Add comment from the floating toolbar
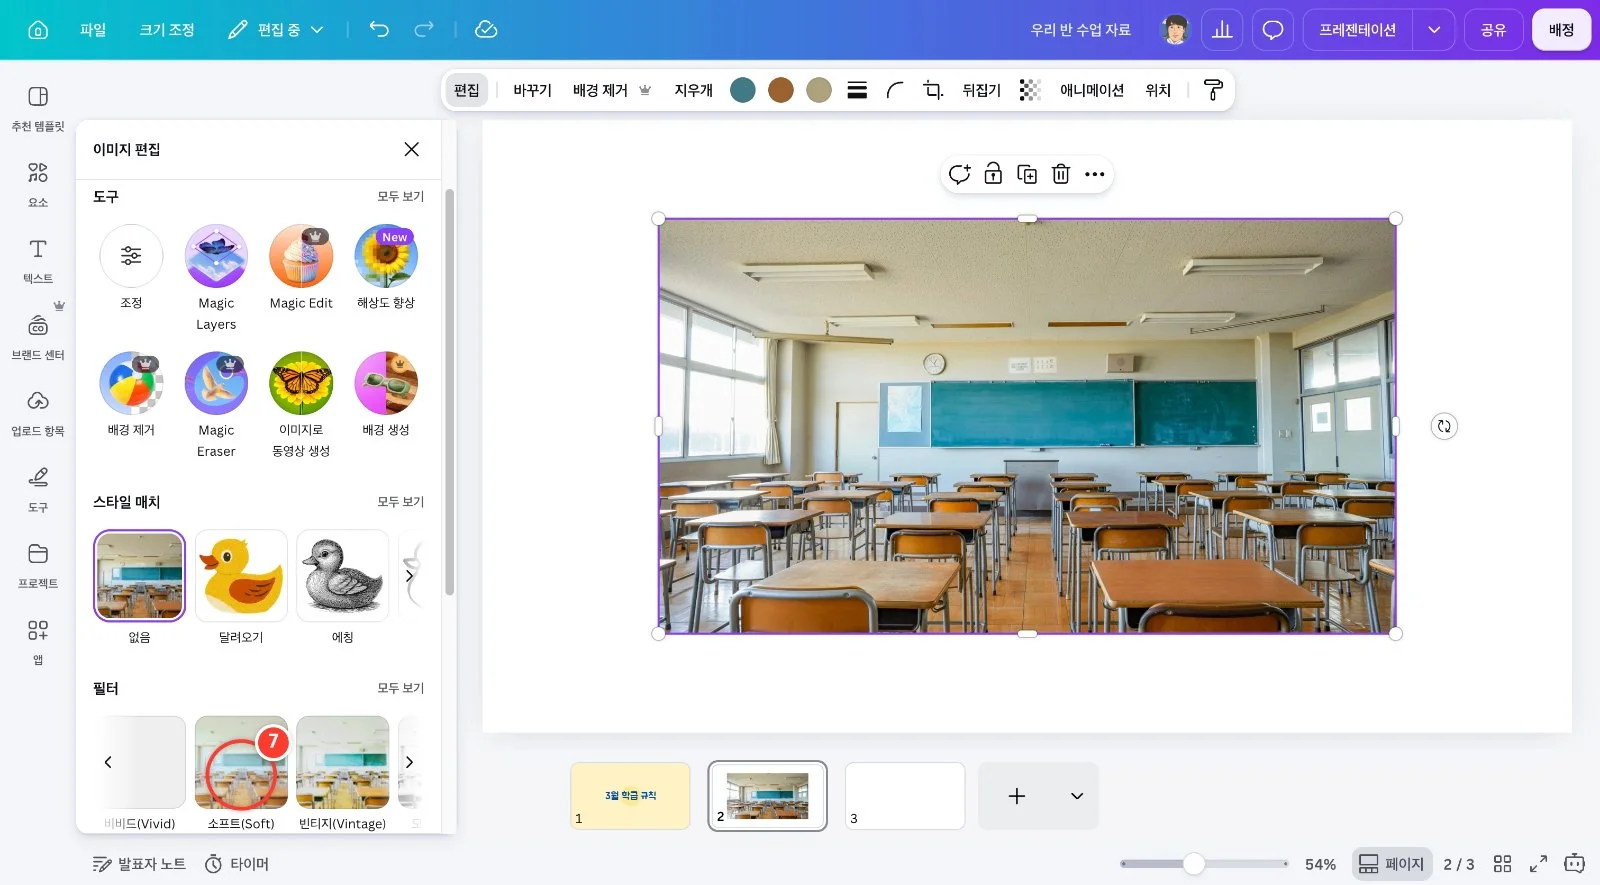This screenshot has height=885, width=1600. tap(959, 174)
